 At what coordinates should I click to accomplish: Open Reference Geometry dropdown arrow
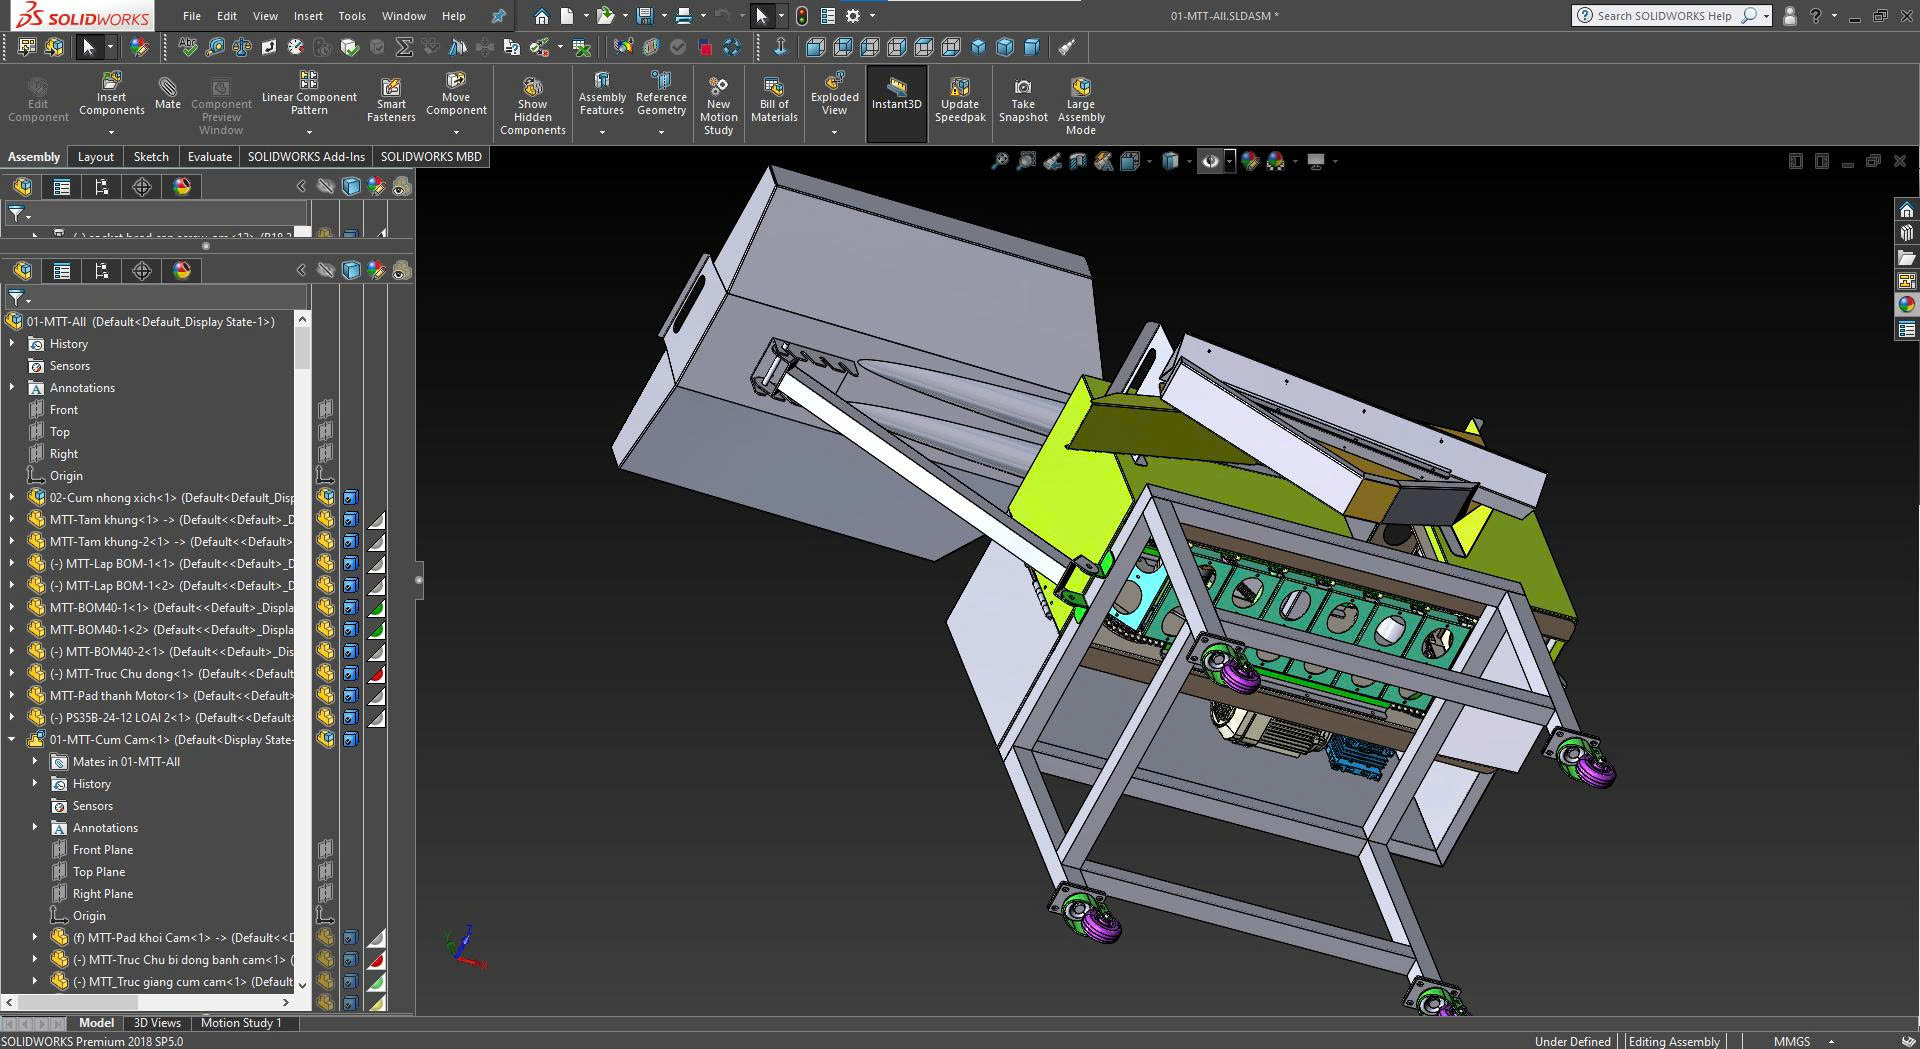pyautogui.click(x=661, y=132)
